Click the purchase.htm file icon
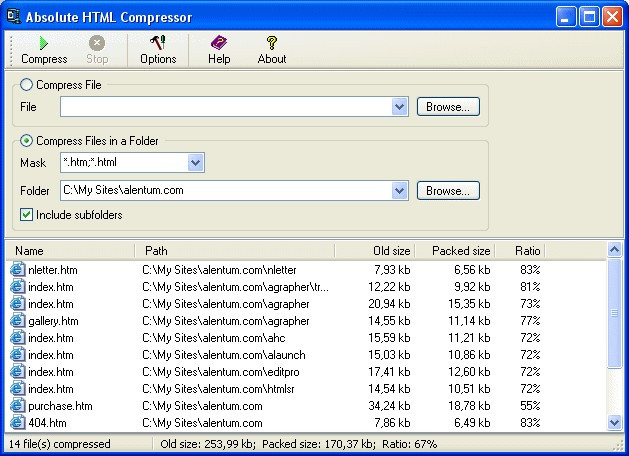Viewport: 629px width, 456px height. pos(17,406)
